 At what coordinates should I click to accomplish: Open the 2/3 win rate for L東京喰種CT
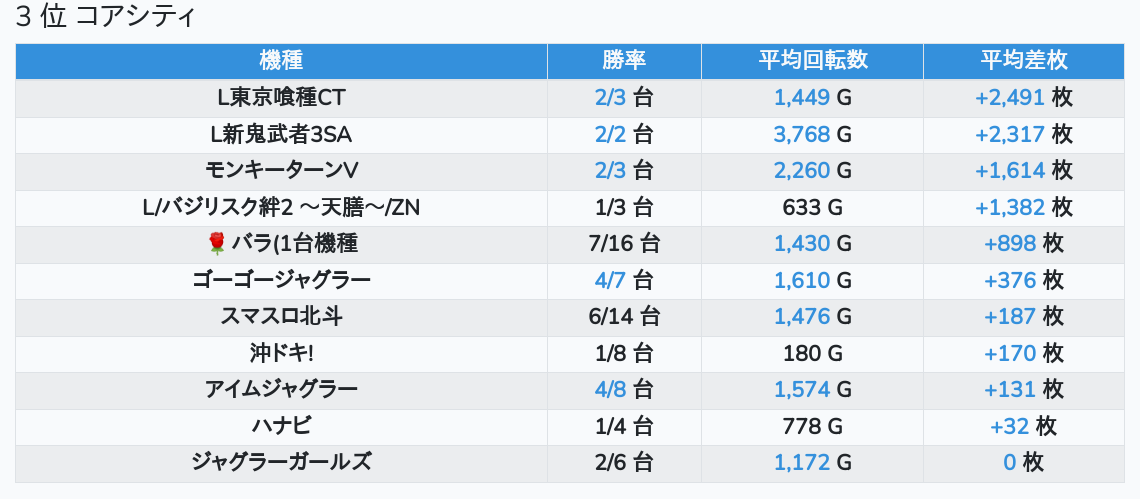(609, 98)
